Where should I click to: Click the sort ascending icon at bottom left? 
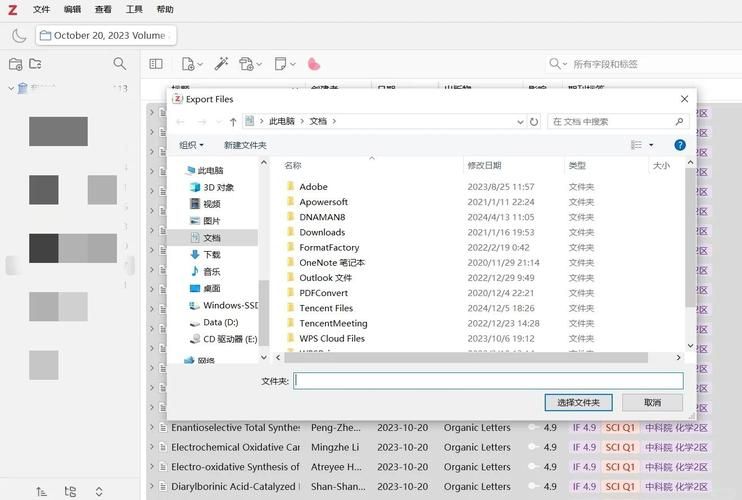click(42, 491)
